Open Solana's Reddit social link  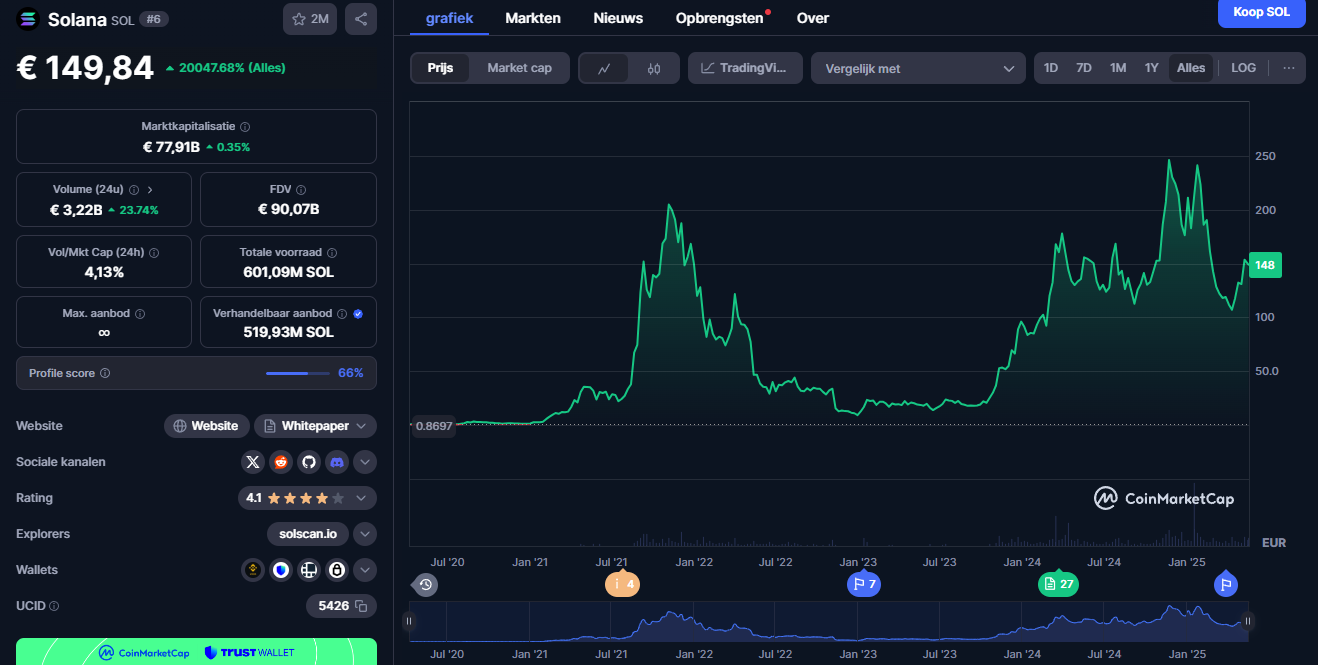click(281, 462)
